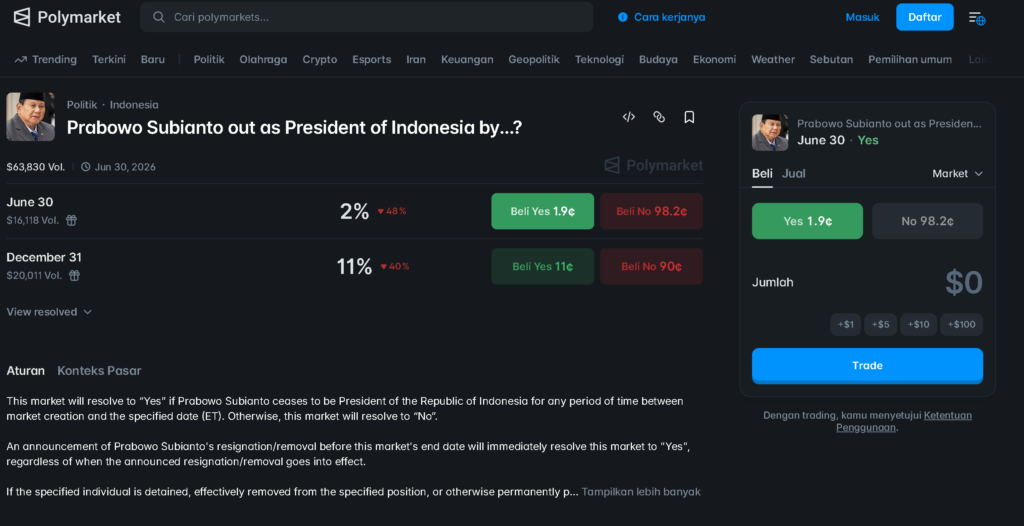The image size is (1024, 526).
Task: Click Beli No 98.2¢ for June 30
Action: click(x=652, y=211)
